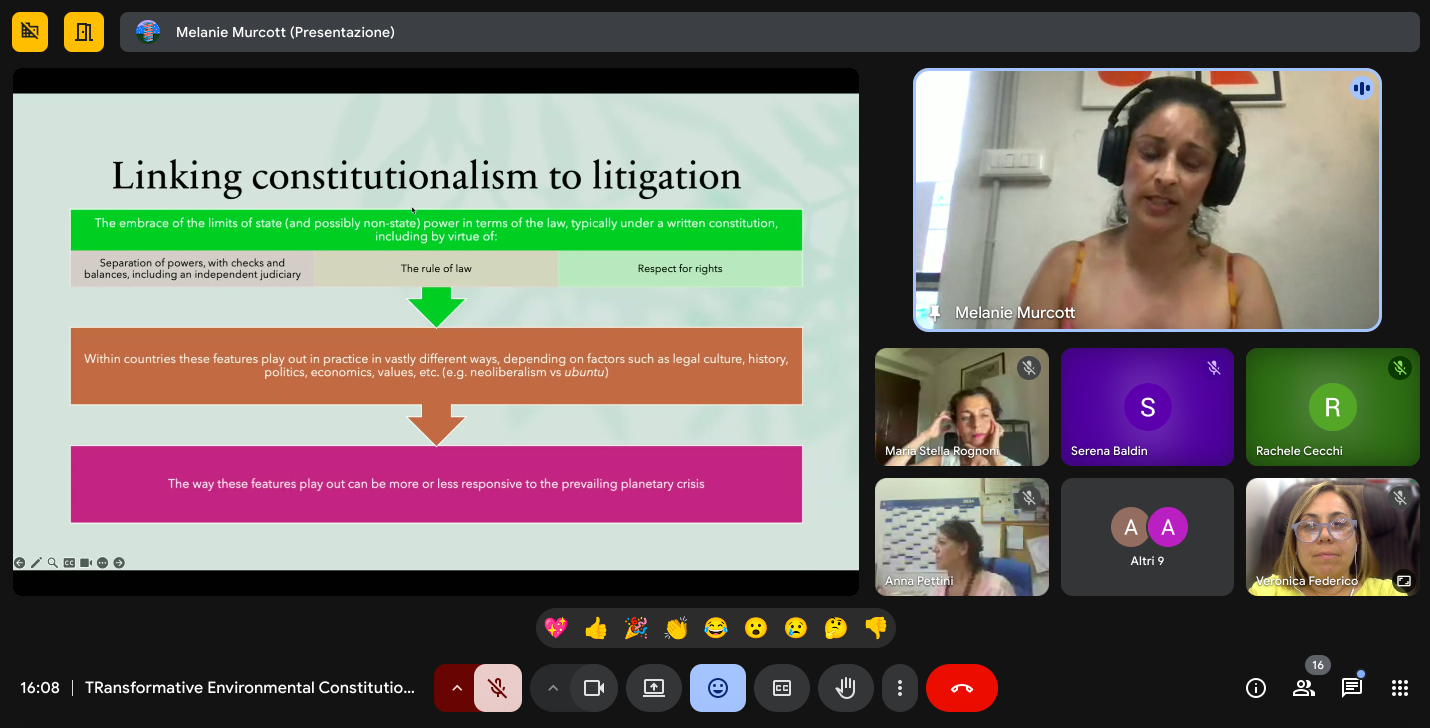Click Veronica Federico's video tile
The image size is (1430, 728).
click(1332, 537)
